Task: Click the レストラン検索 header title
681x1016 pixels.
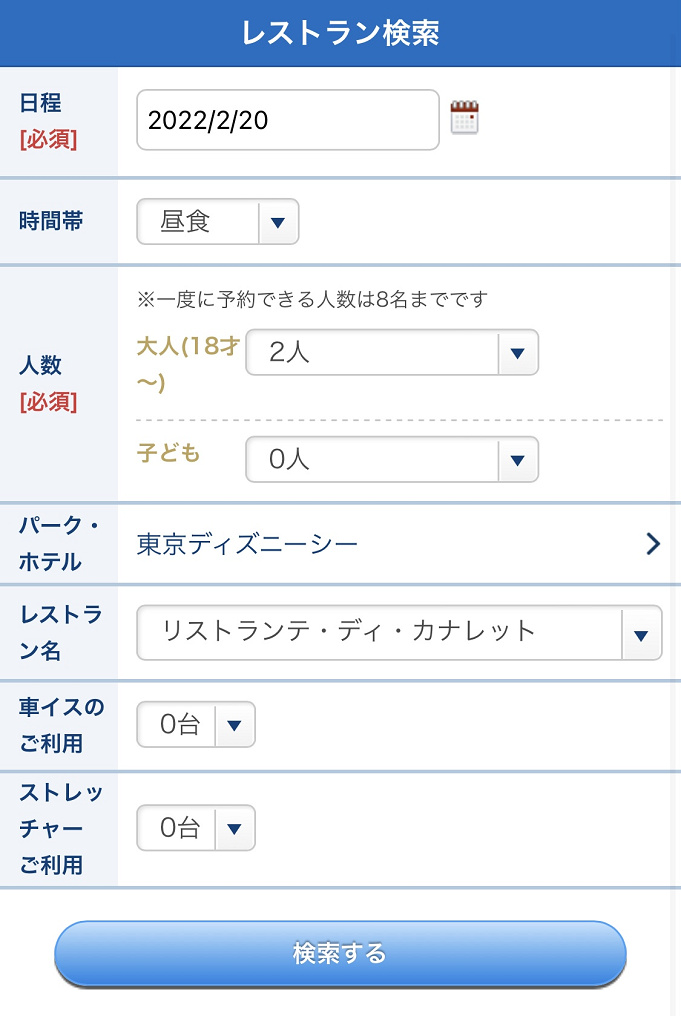Action: (x=340, y=33)
